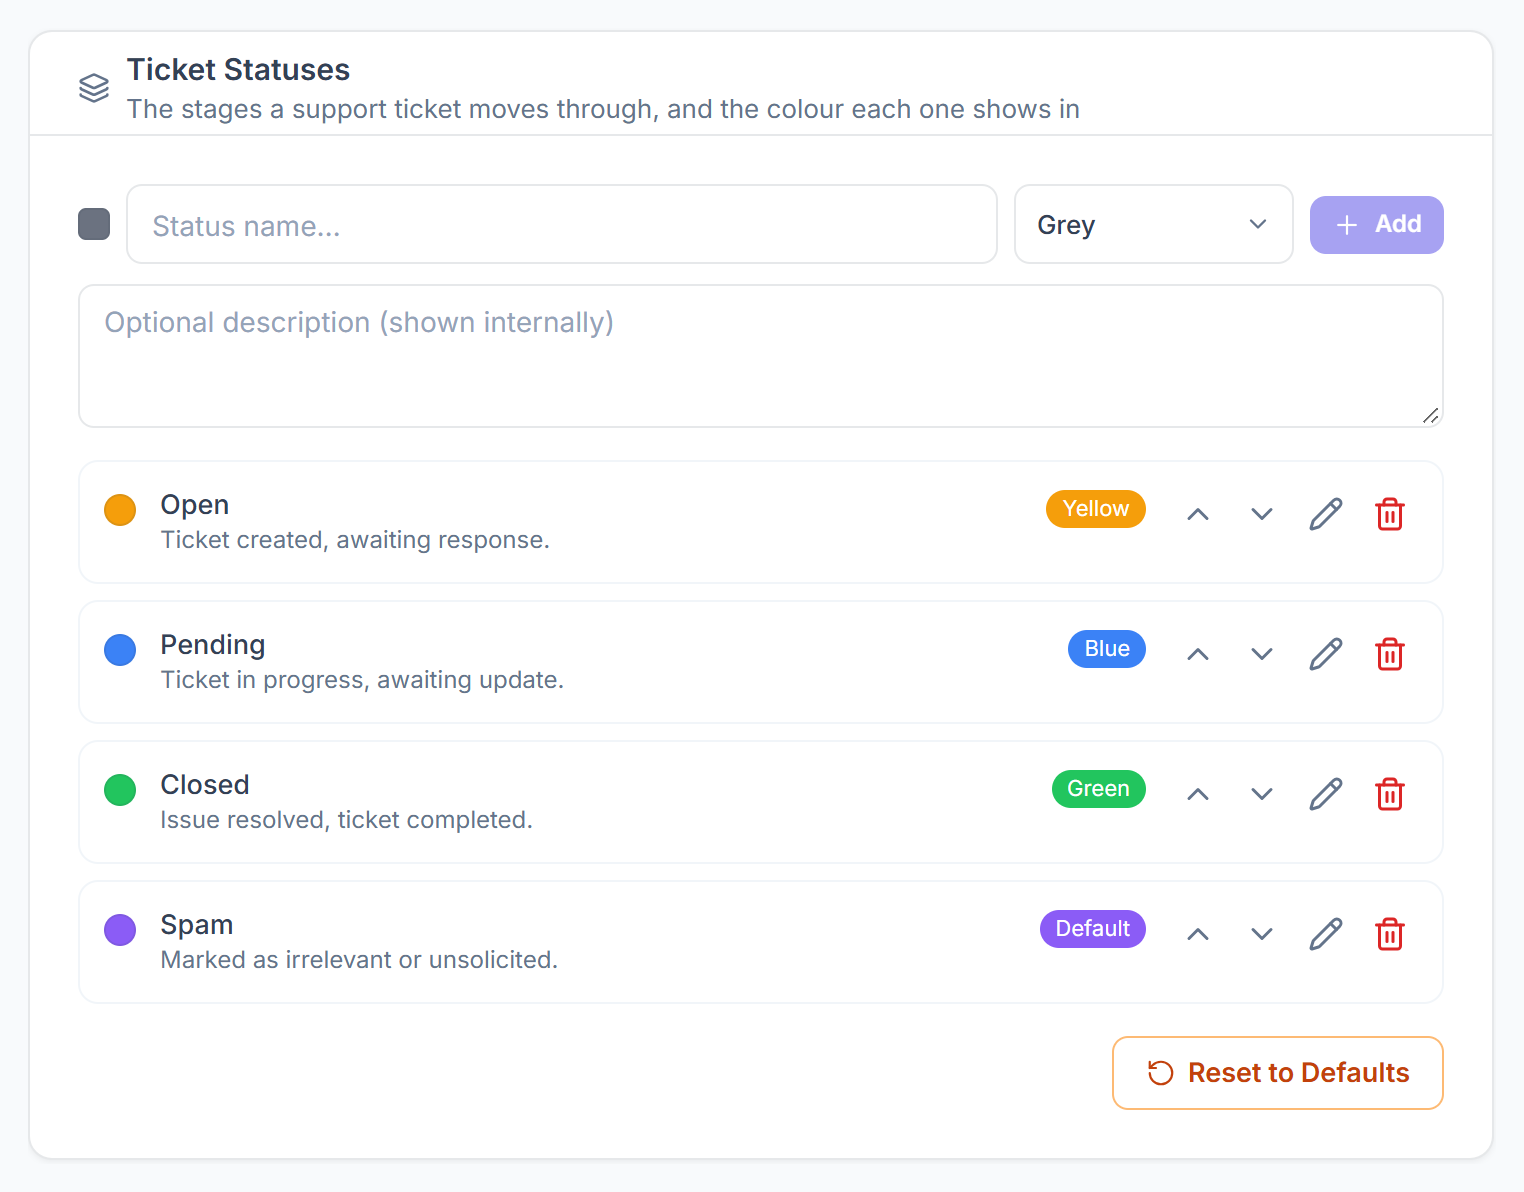Edit the Spam status
Image resolution: width=1524 pixels, height=1192 pixels.
(1326, 934)
